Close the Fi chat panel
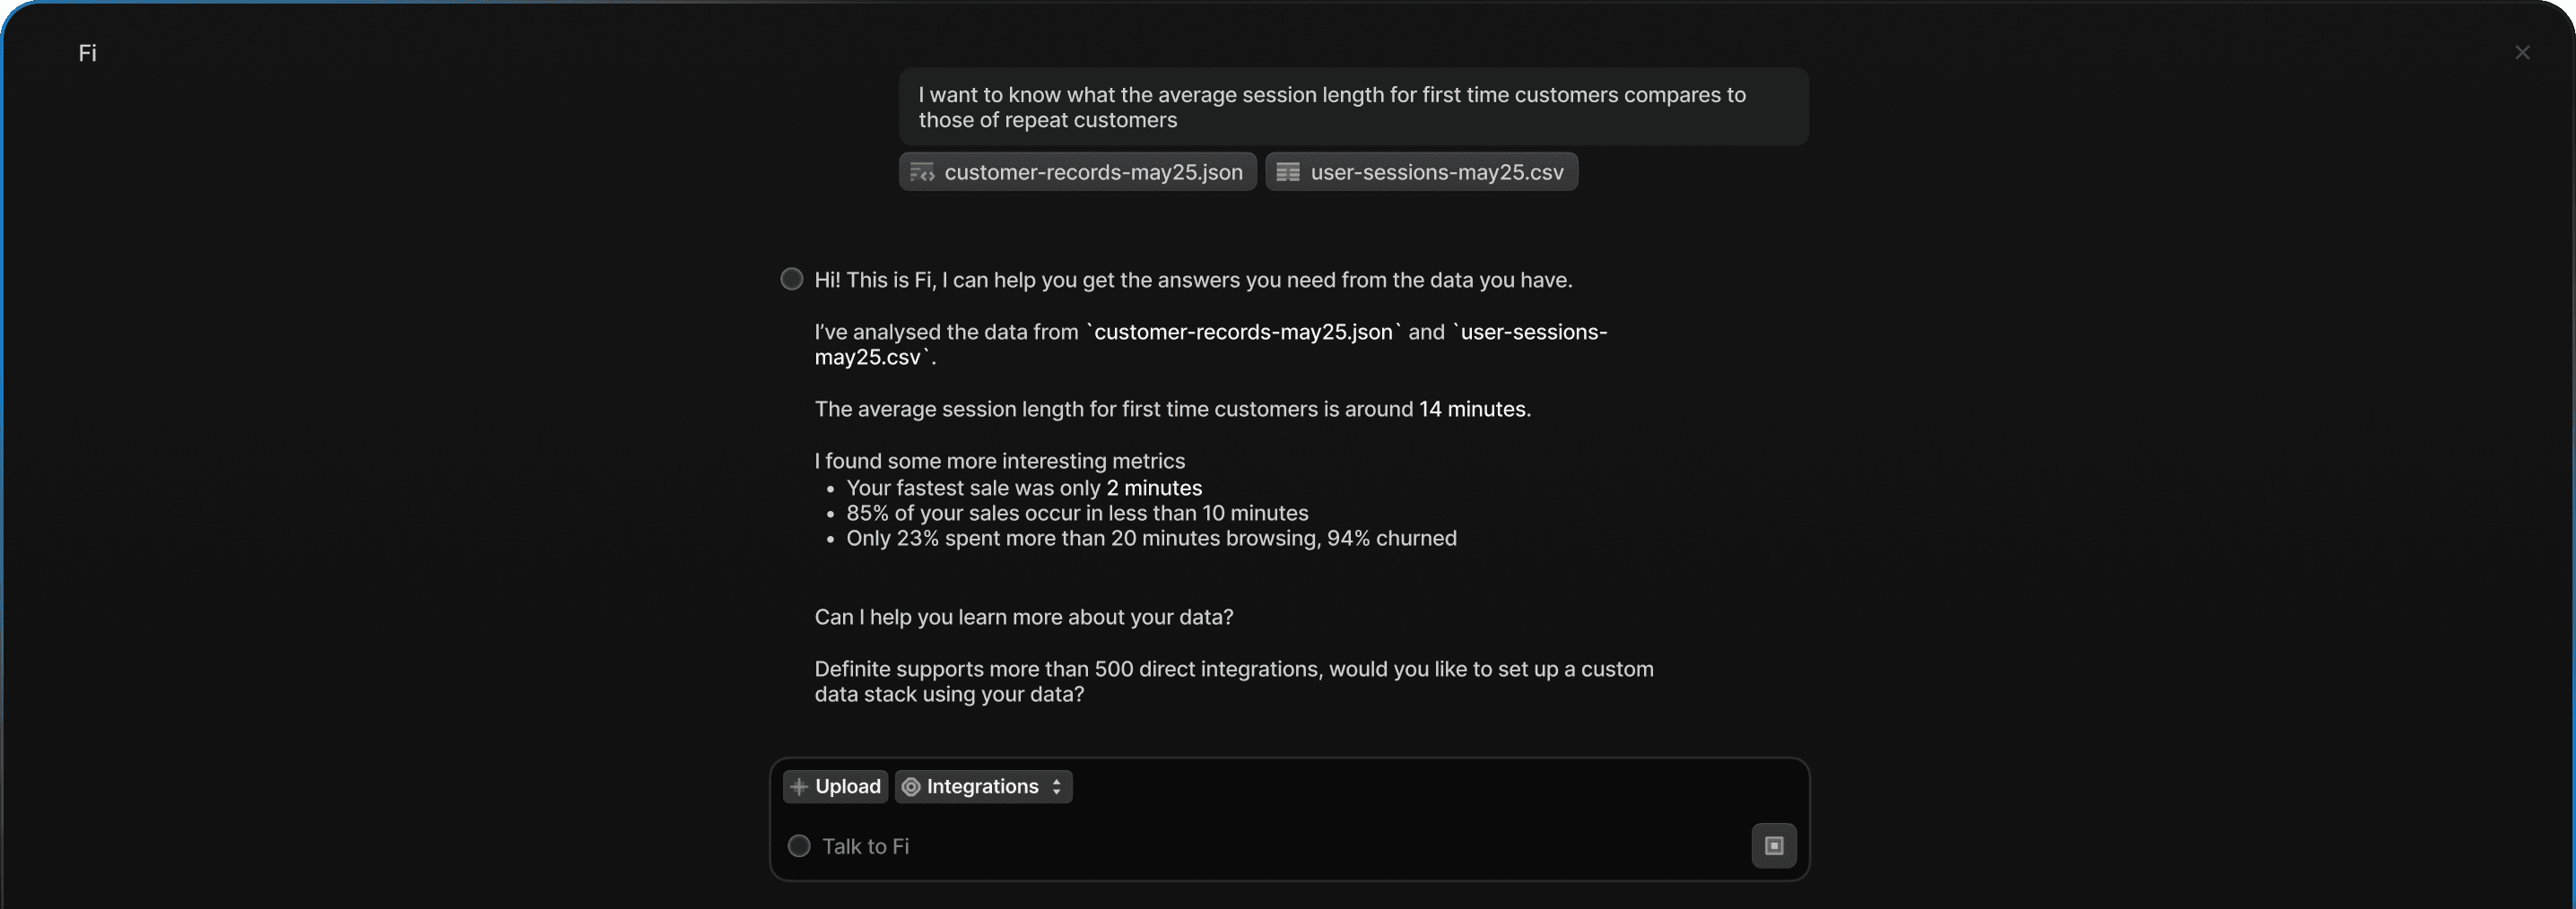The width and height of the screenshot is (2576, 909). (2522, 53)
